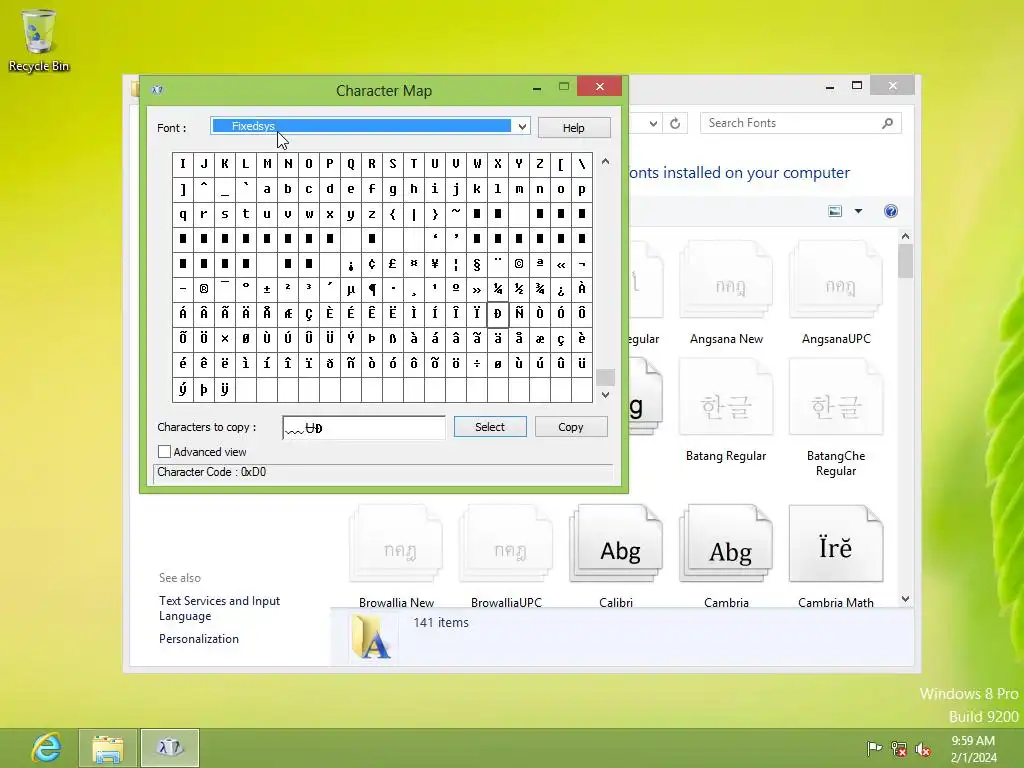Pick the Ð character in the grid
Image resolution: width=1024 pixels, height=768 pixels.
[498, 314]
